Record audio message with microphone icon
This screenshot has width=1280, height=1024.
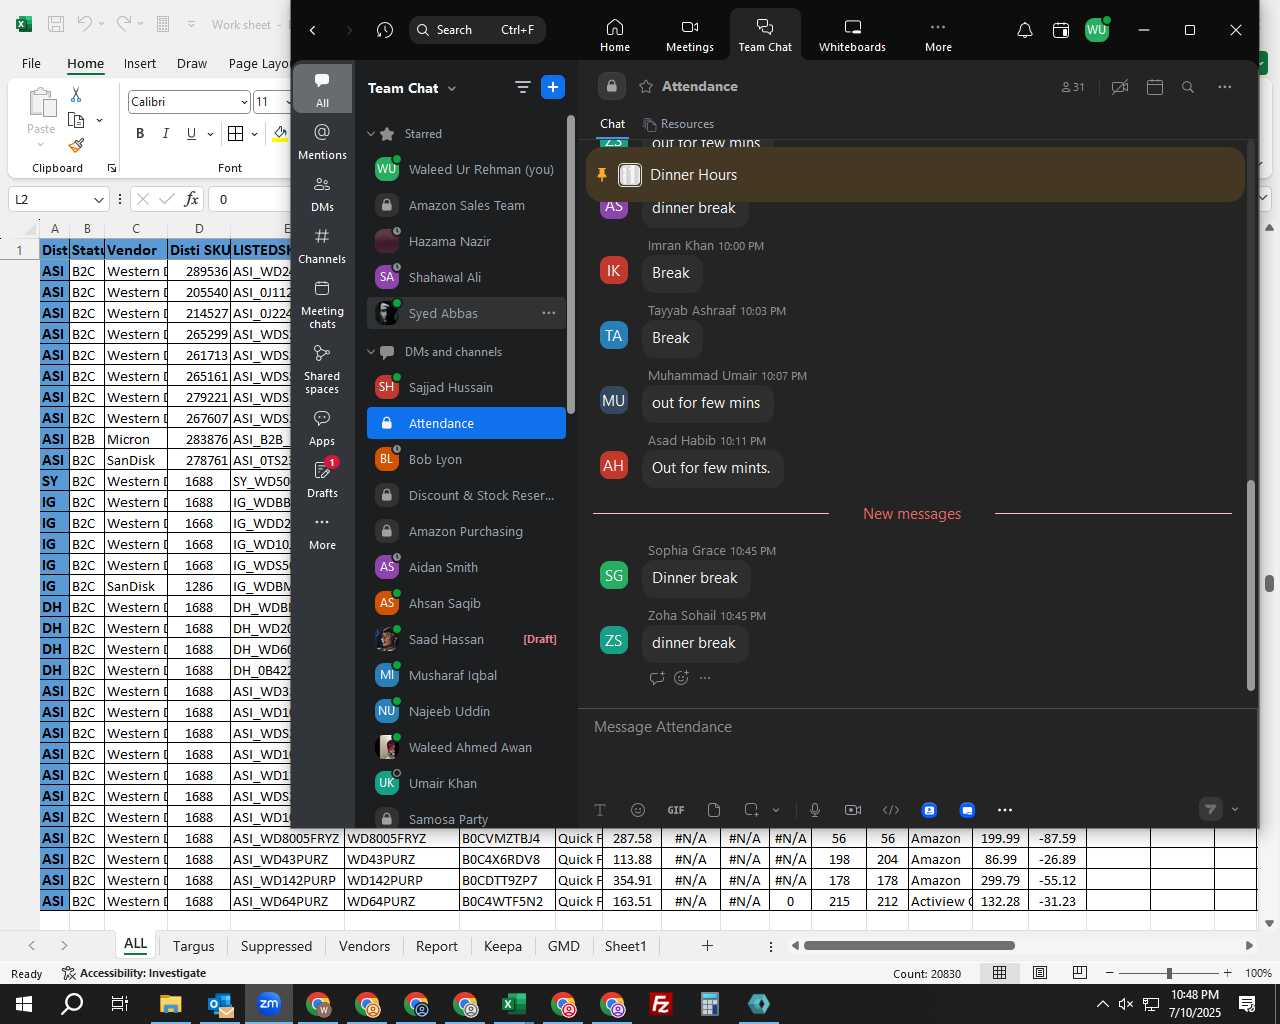tap(815, 810)
